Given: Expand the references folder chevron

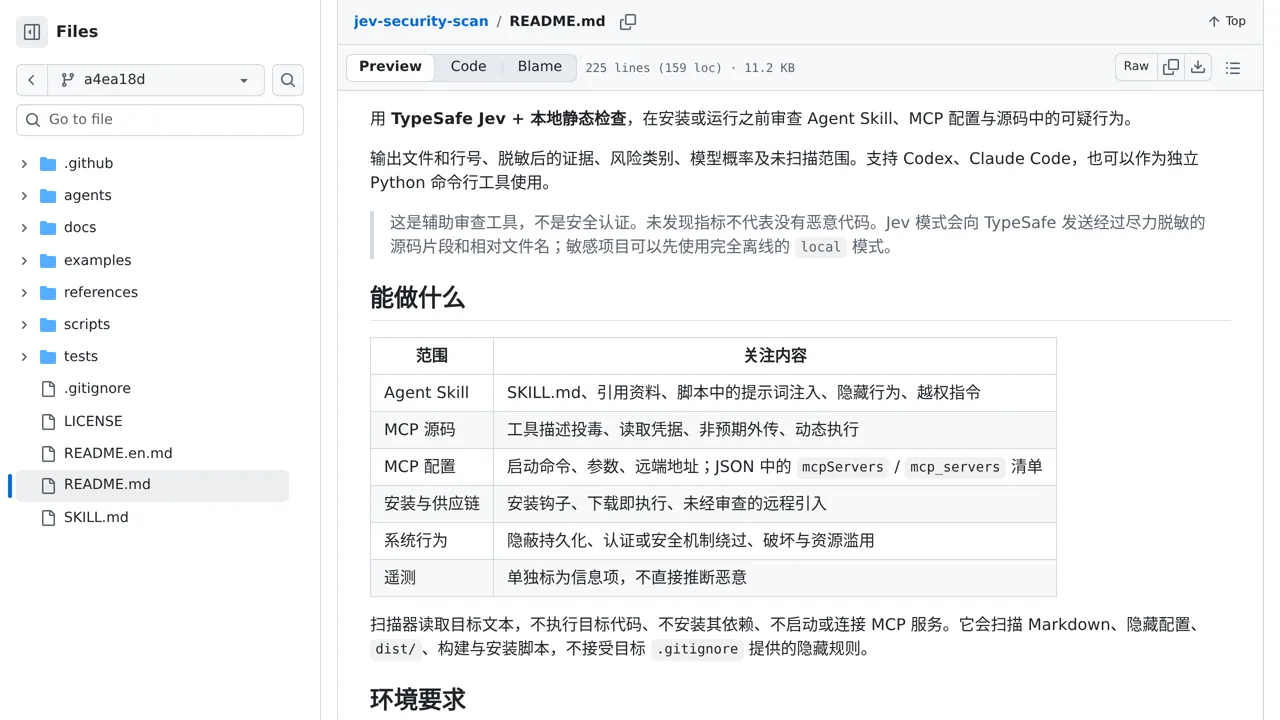Looking at the screenshot, I should 24,292.
